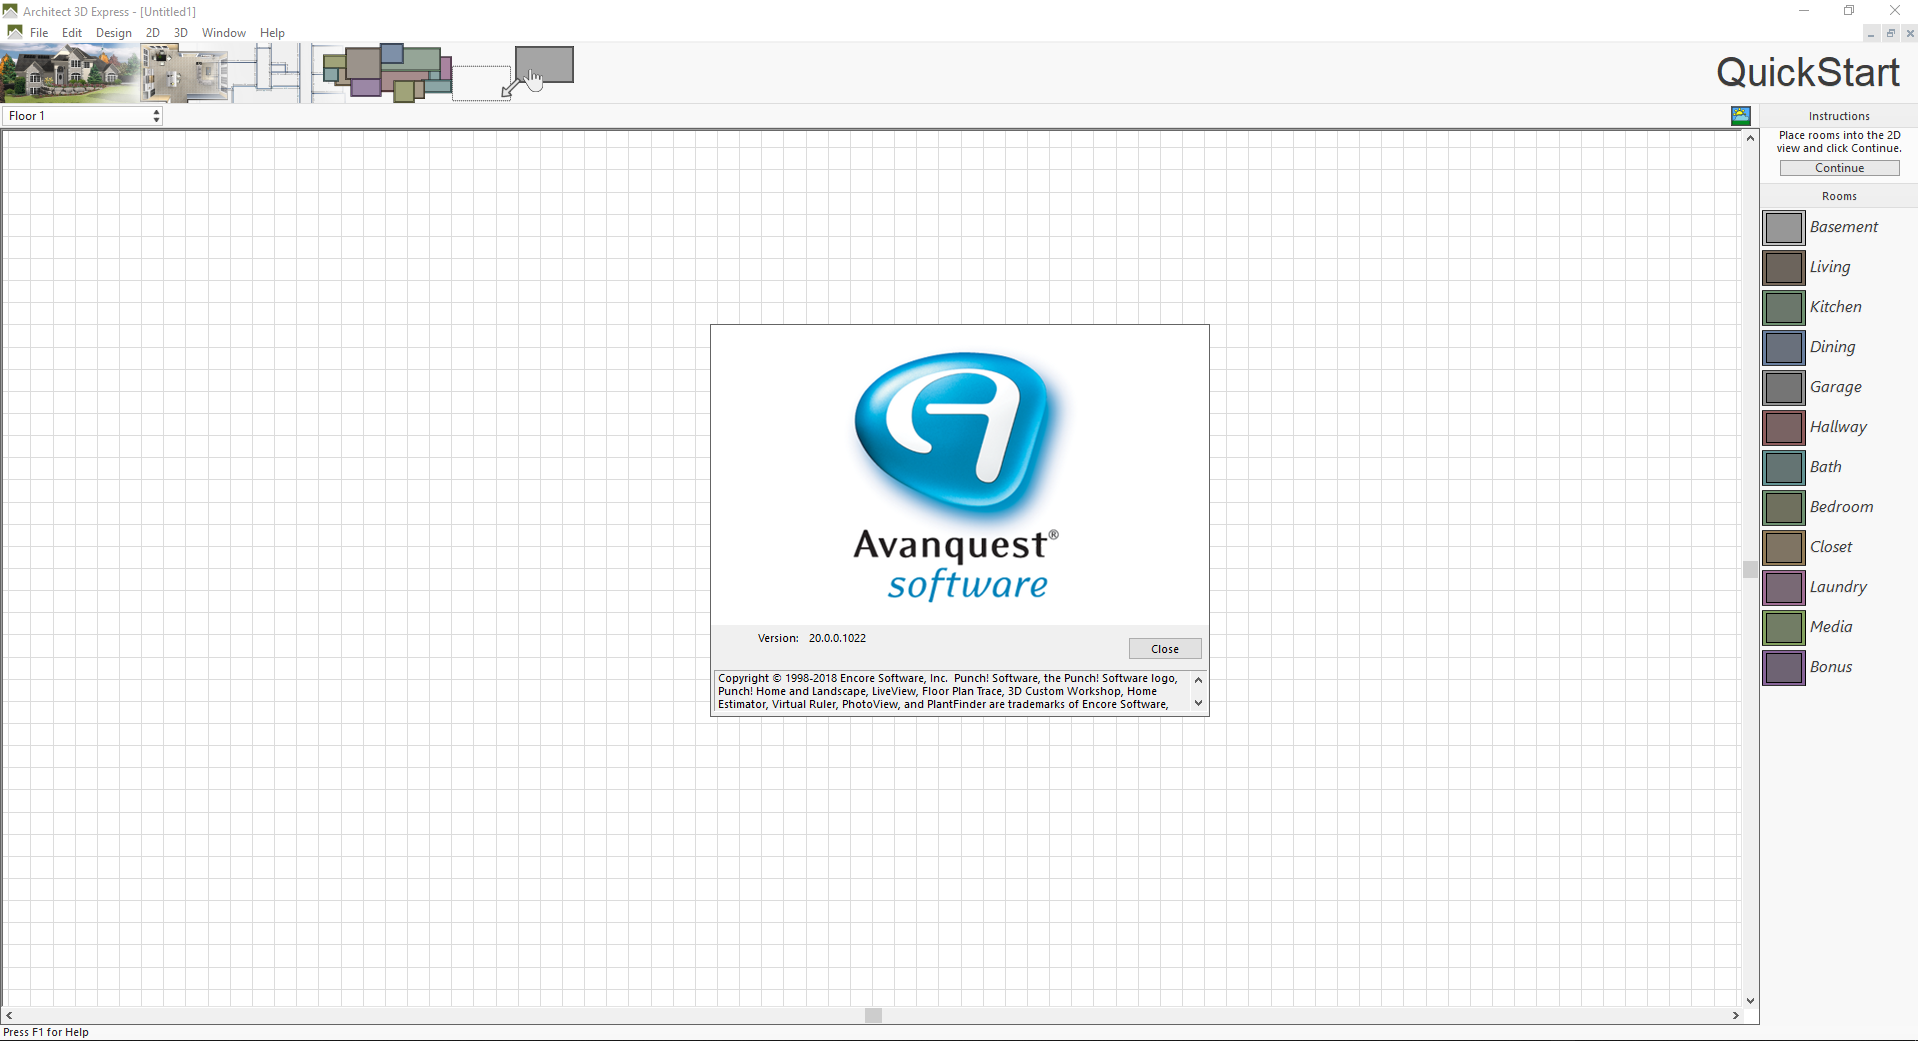Choose the Bonus room swatch

pyautogui.click(x=1784, y=668)
